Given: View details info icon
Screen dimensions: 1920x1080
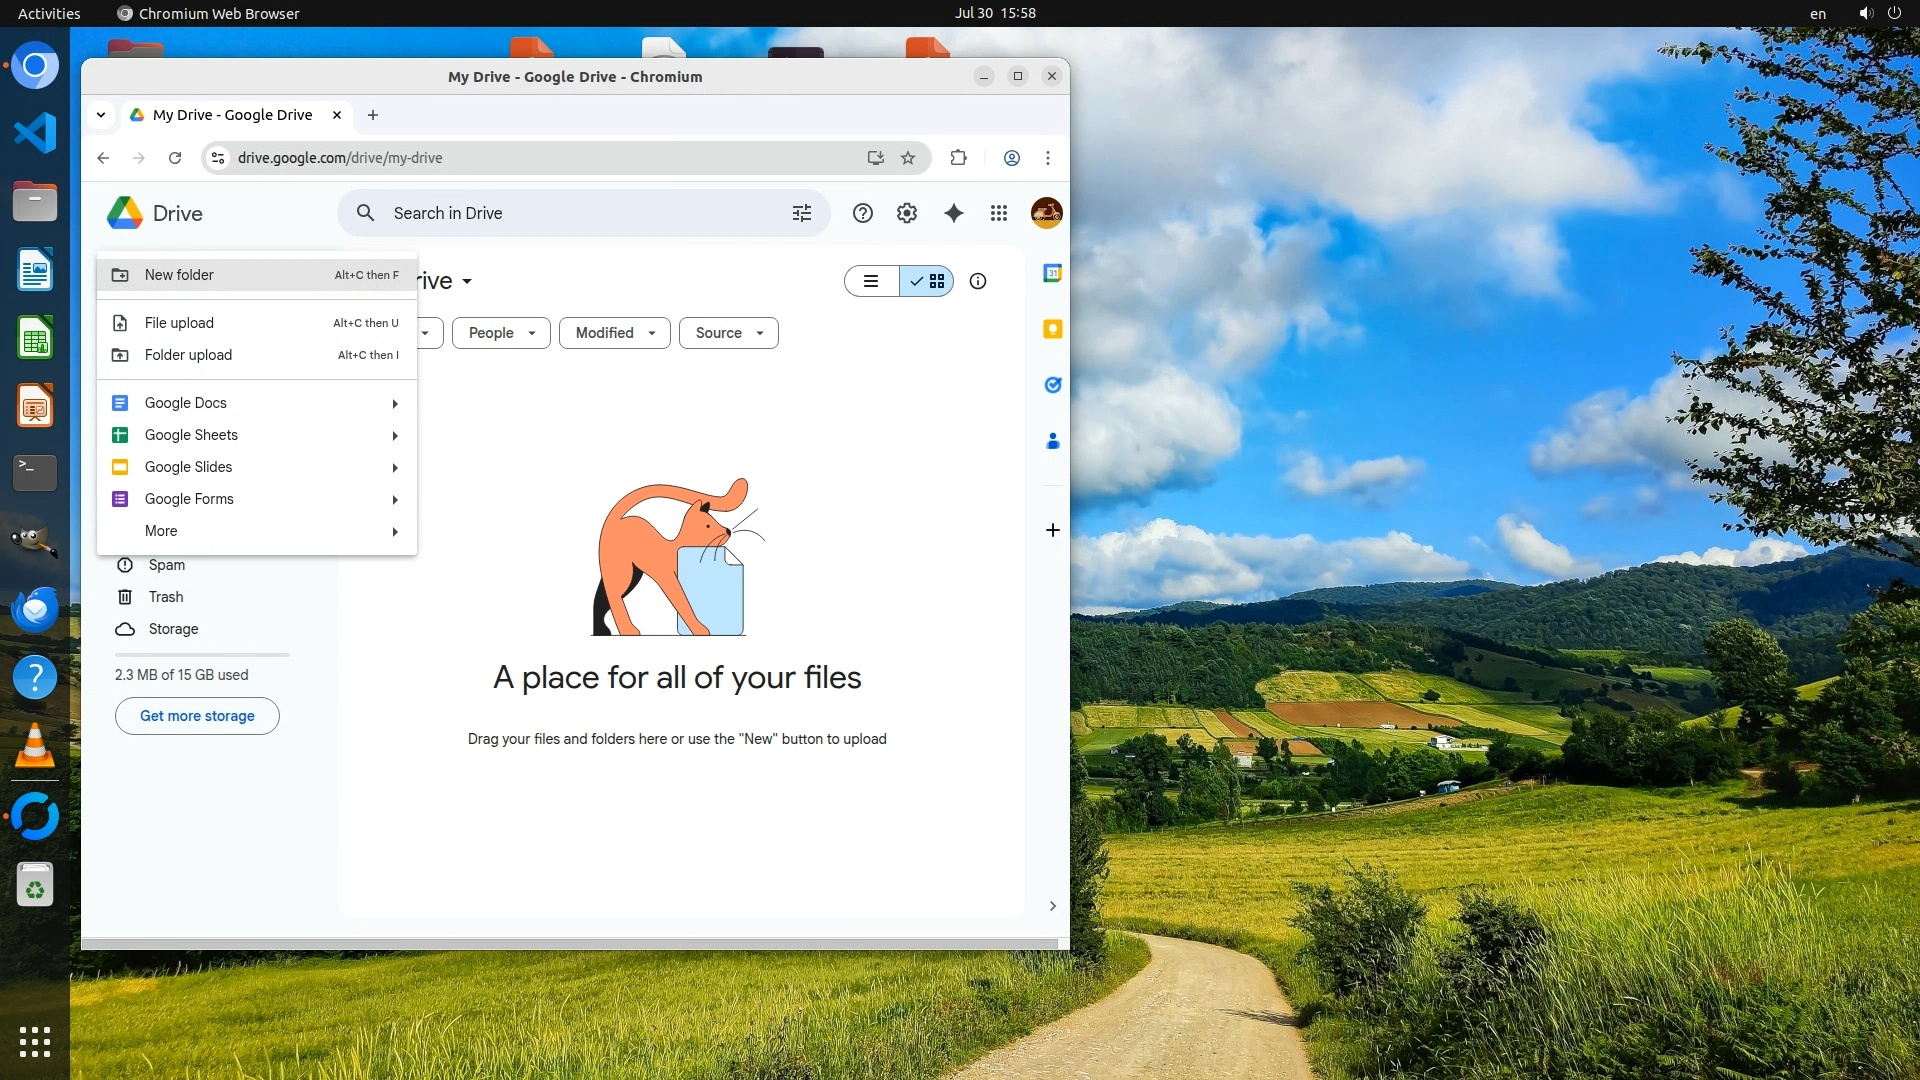Looking at the screenshot, I should (977, 281).
